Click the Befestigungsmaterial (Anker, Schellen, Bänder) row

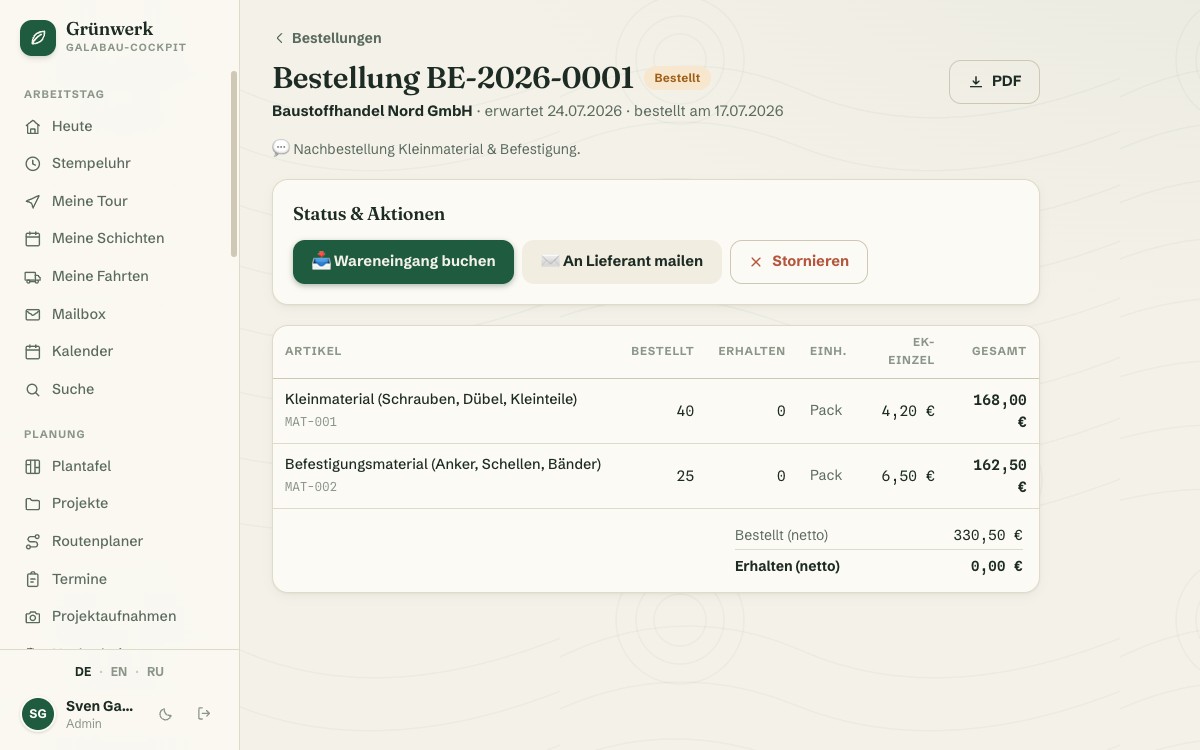(656, 476)
